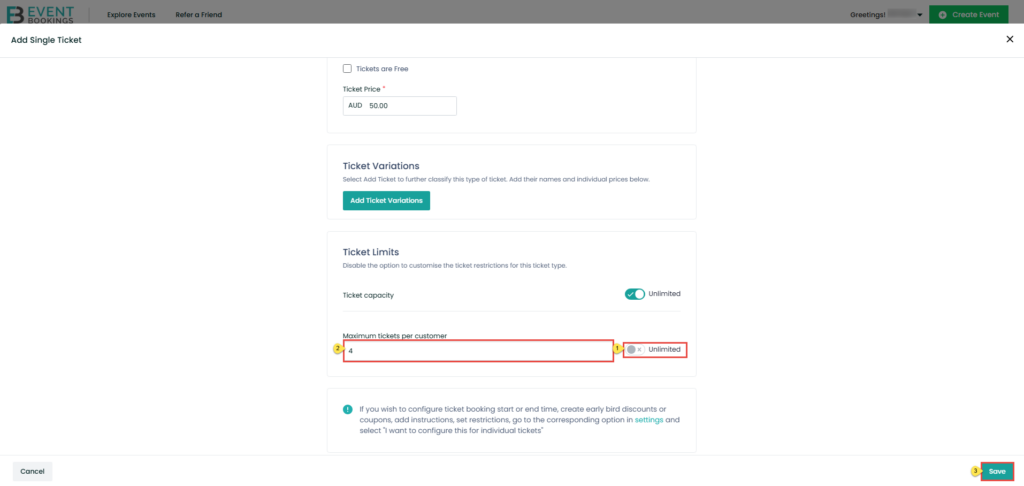The image size is (1024, 486).
Task: Expand the Greetings account dropdown arrow
Action: (x=920, y=15)
